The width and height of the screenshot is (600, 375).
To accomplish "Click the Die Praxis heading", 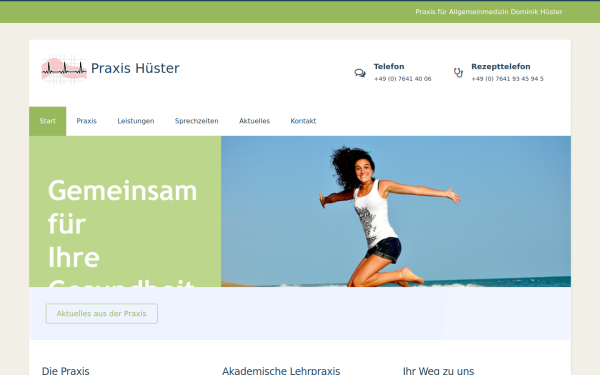I will pyautogui.click(x=65, y=371).
